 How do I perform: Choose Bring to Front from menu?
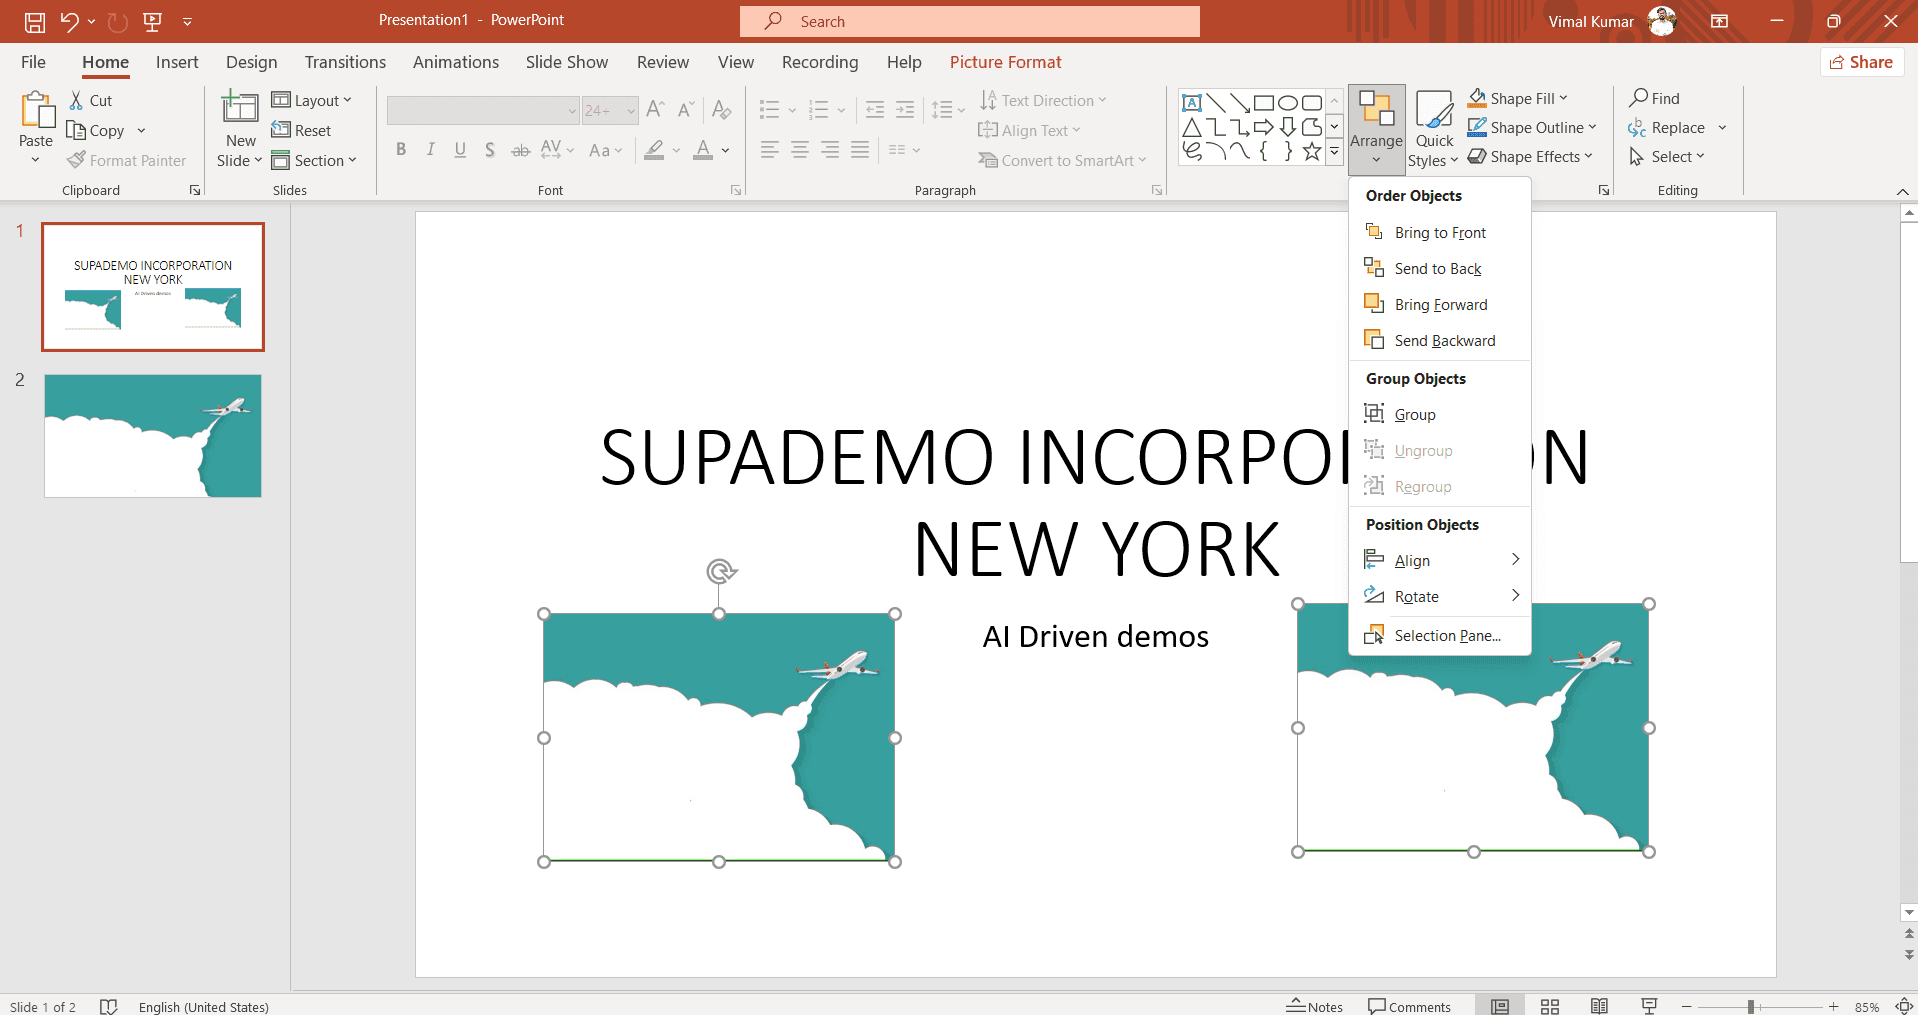point(1440,233)
